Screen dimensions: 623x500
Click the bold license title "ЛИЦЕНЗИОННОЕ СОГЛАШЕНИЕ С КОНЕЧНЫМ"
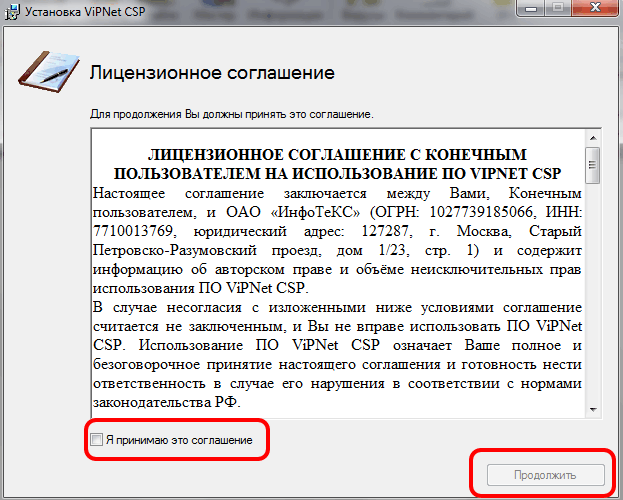click(x=337, y=155)
